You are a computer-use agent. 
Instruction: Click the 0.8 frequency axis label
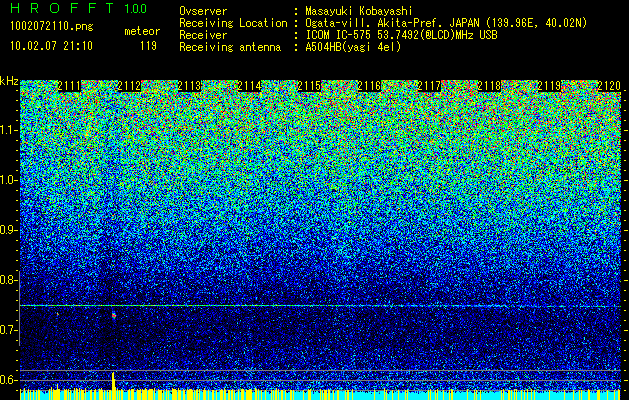click(x=8, y=280)
